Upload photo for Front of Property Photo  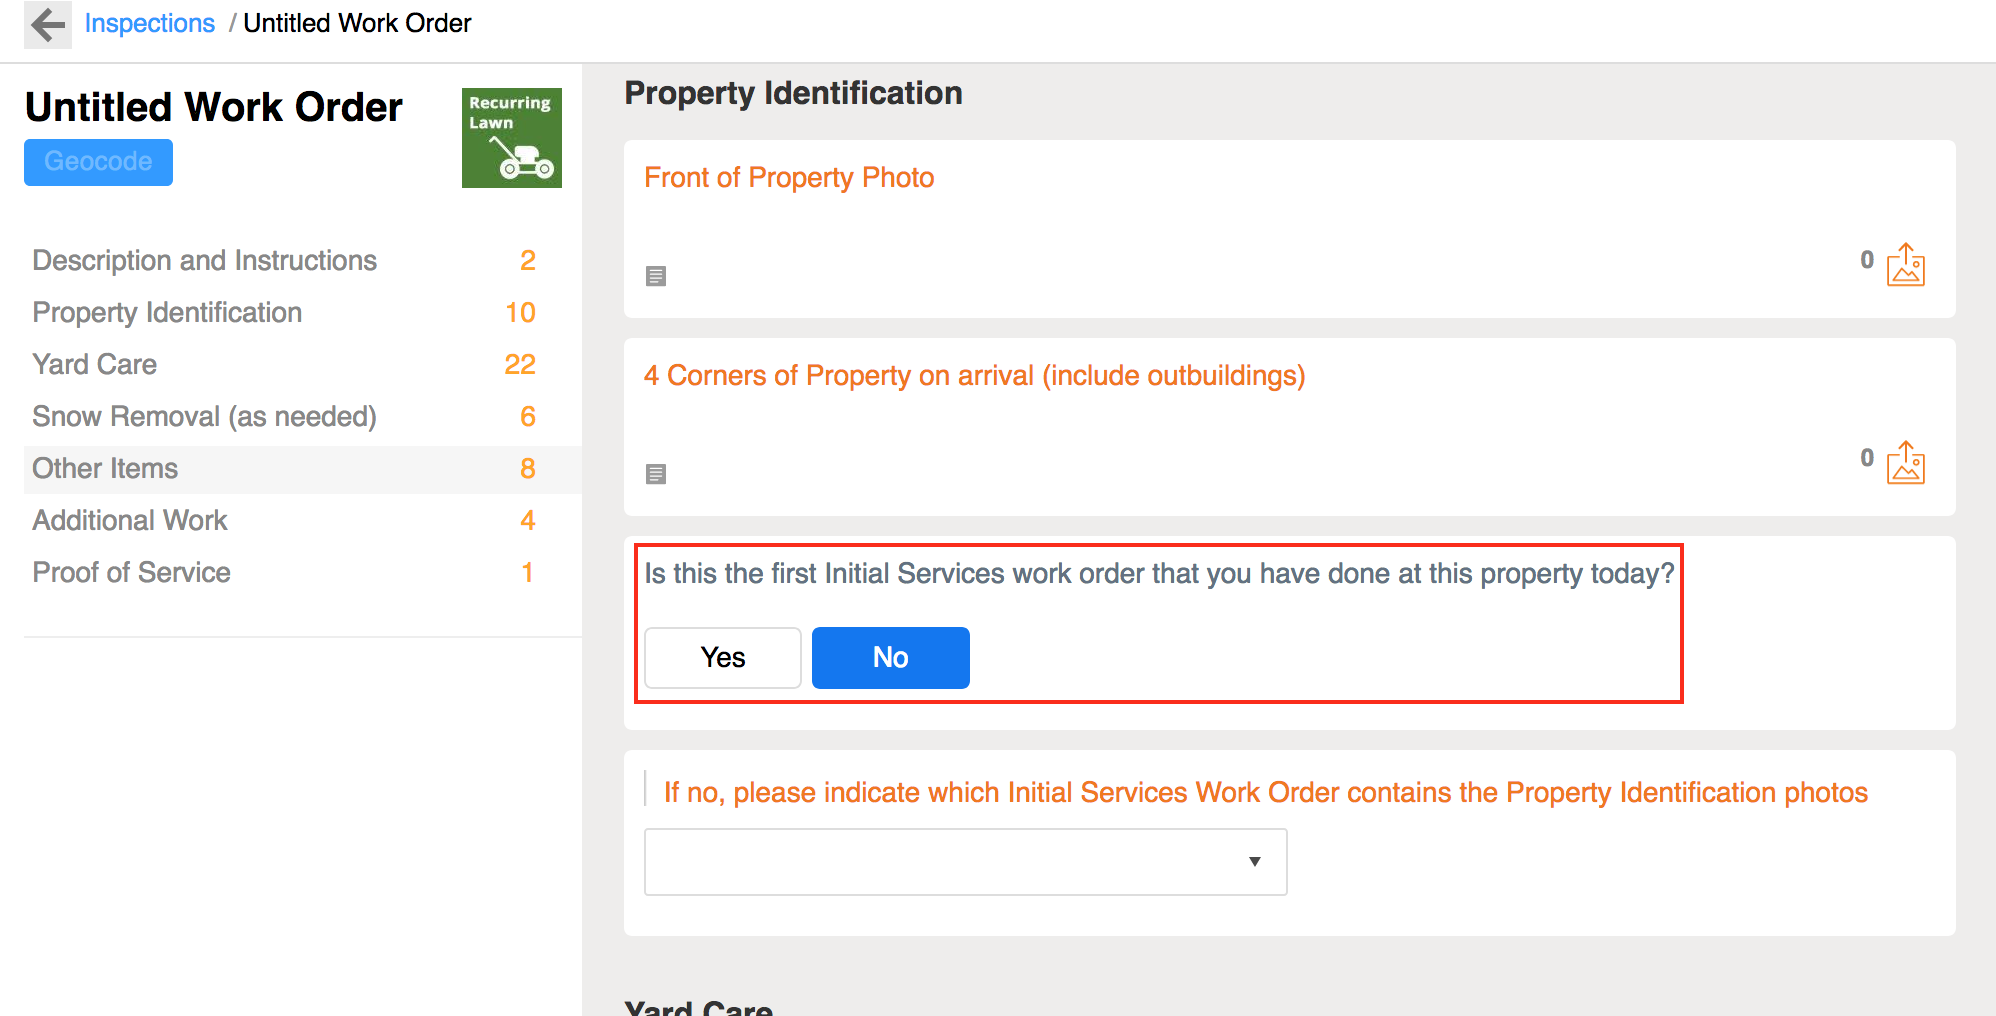tap(1905, 265)
